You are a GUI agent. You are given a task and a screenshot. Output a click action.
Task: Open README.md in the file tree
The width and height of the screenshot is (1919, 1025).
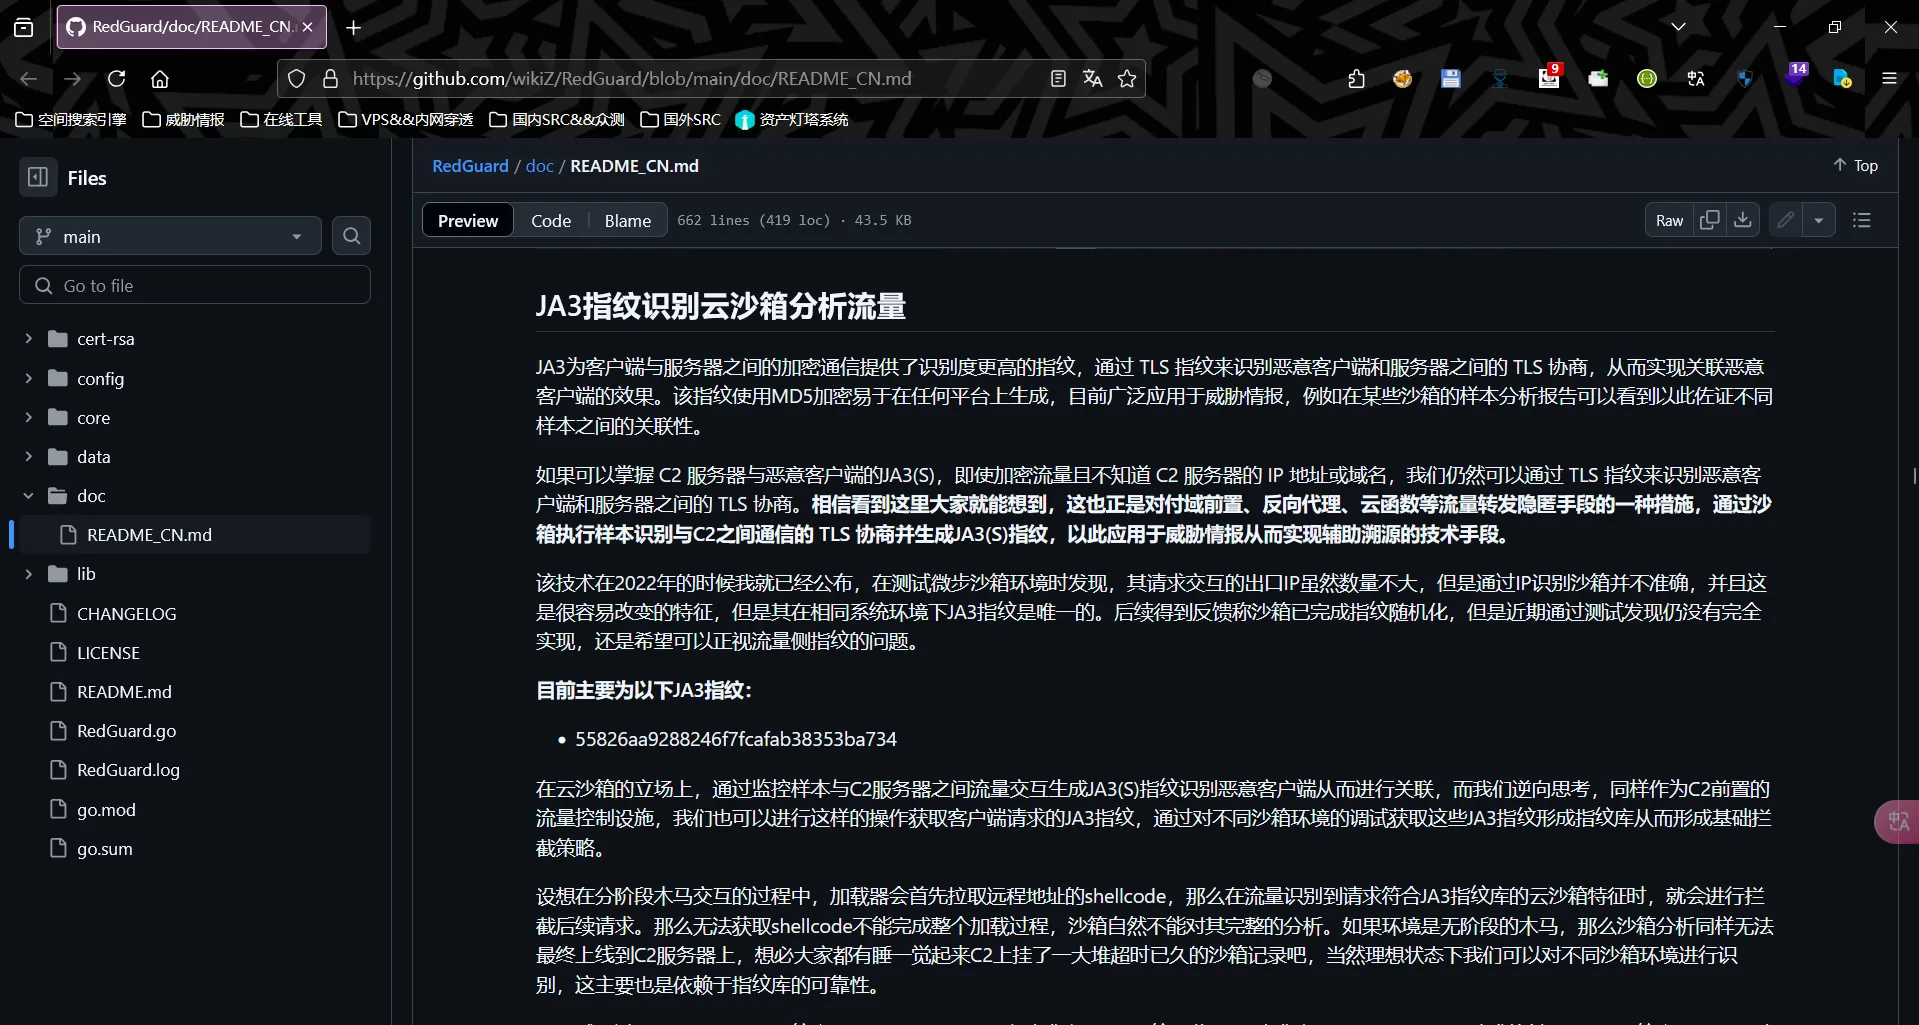coord(124,692)
